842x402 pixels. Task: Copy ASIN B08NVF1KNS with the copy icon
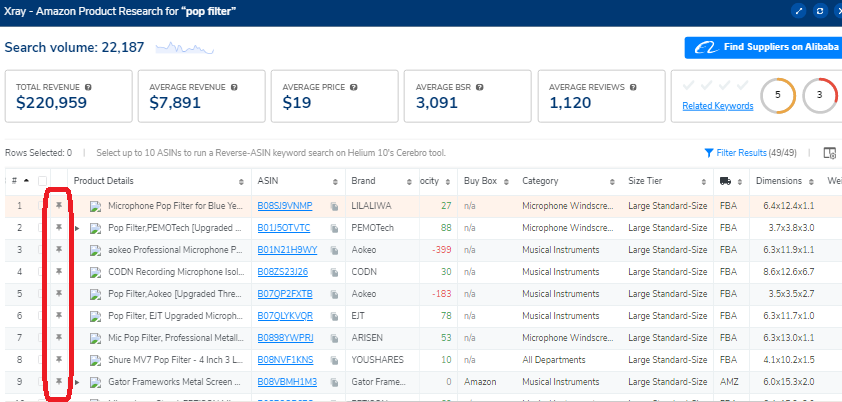[x=334, y=361]
